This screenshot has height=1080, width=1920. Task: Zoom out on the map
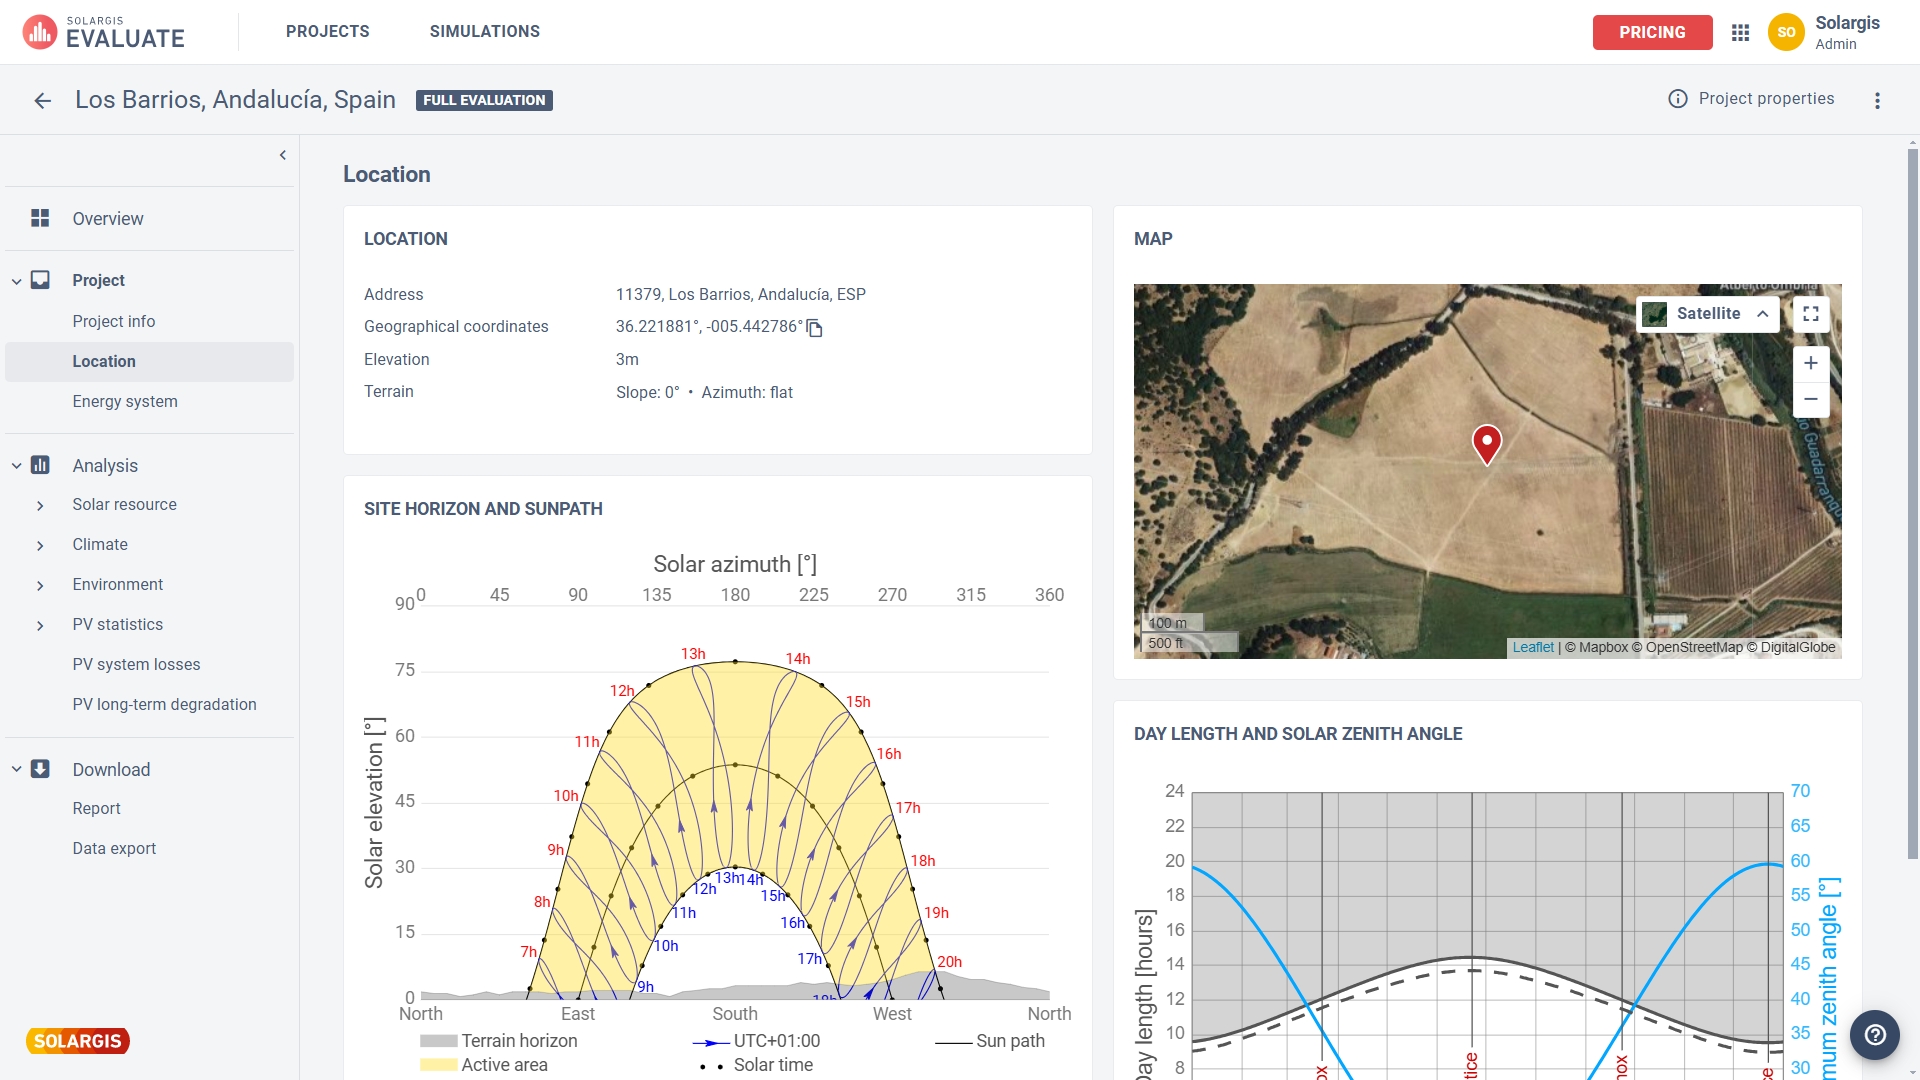1811,399
